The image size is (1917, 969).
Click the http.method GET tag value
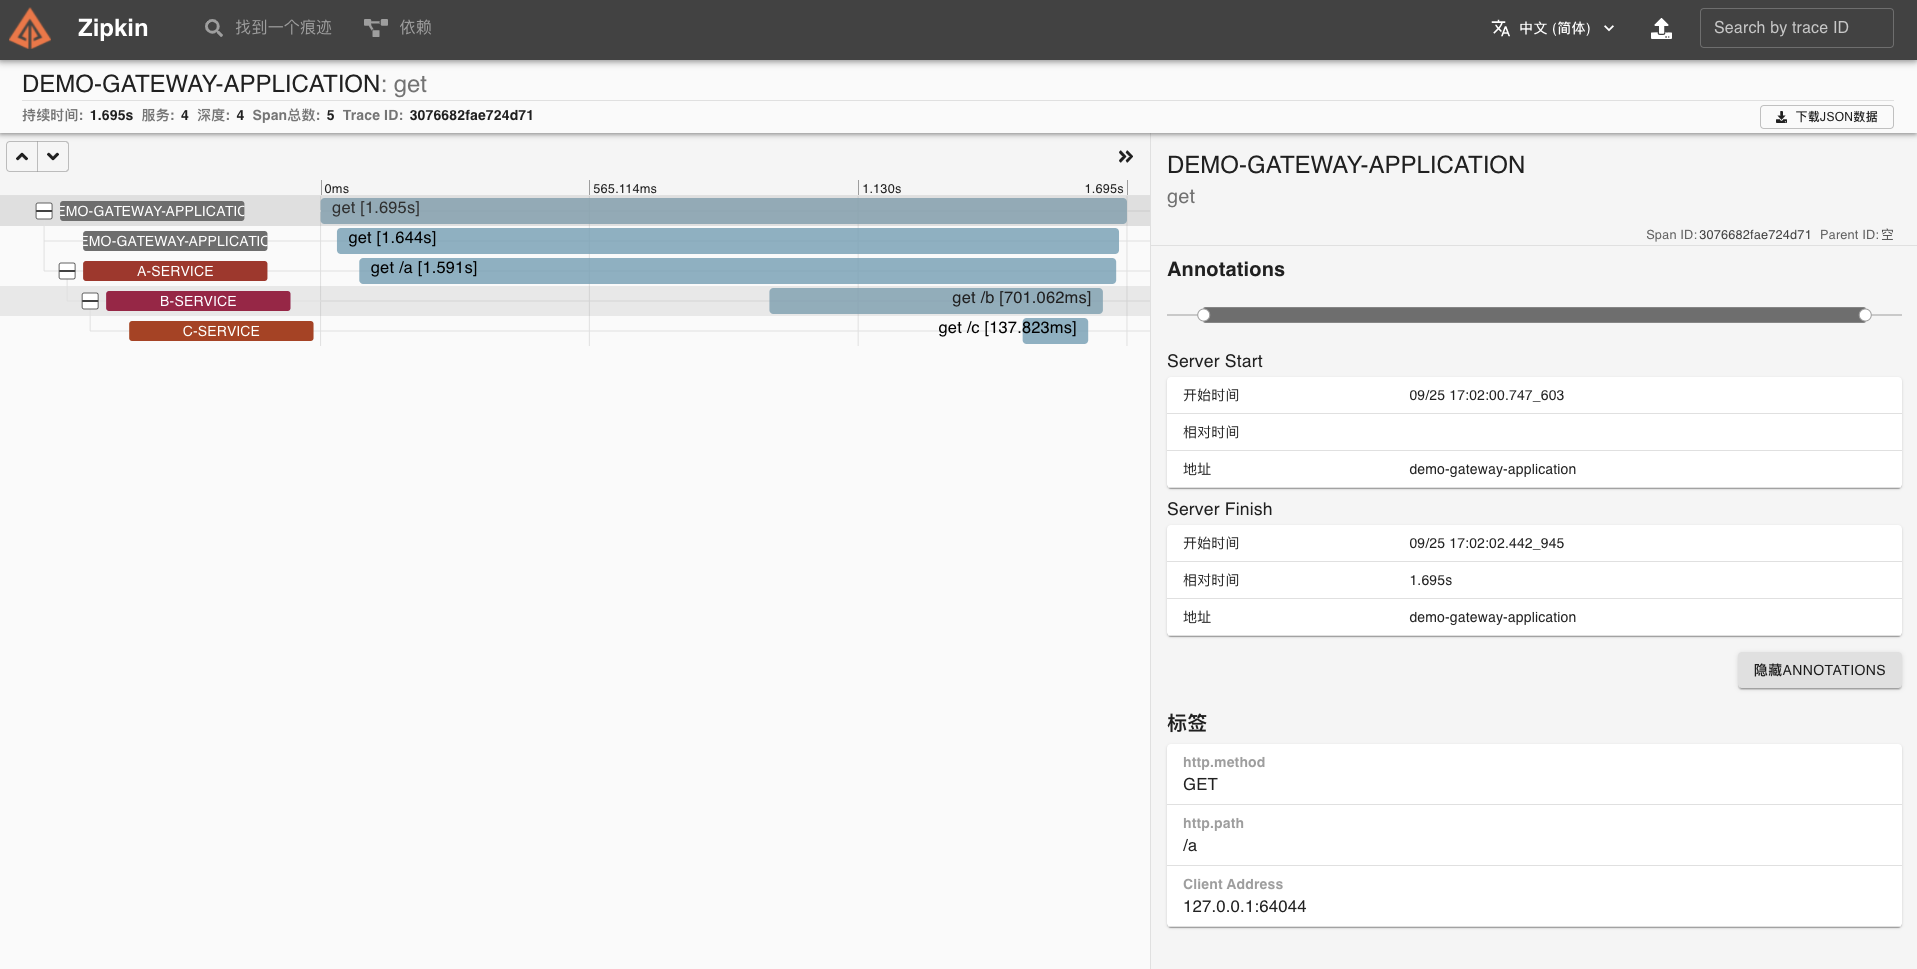(x=1200, y=785)
